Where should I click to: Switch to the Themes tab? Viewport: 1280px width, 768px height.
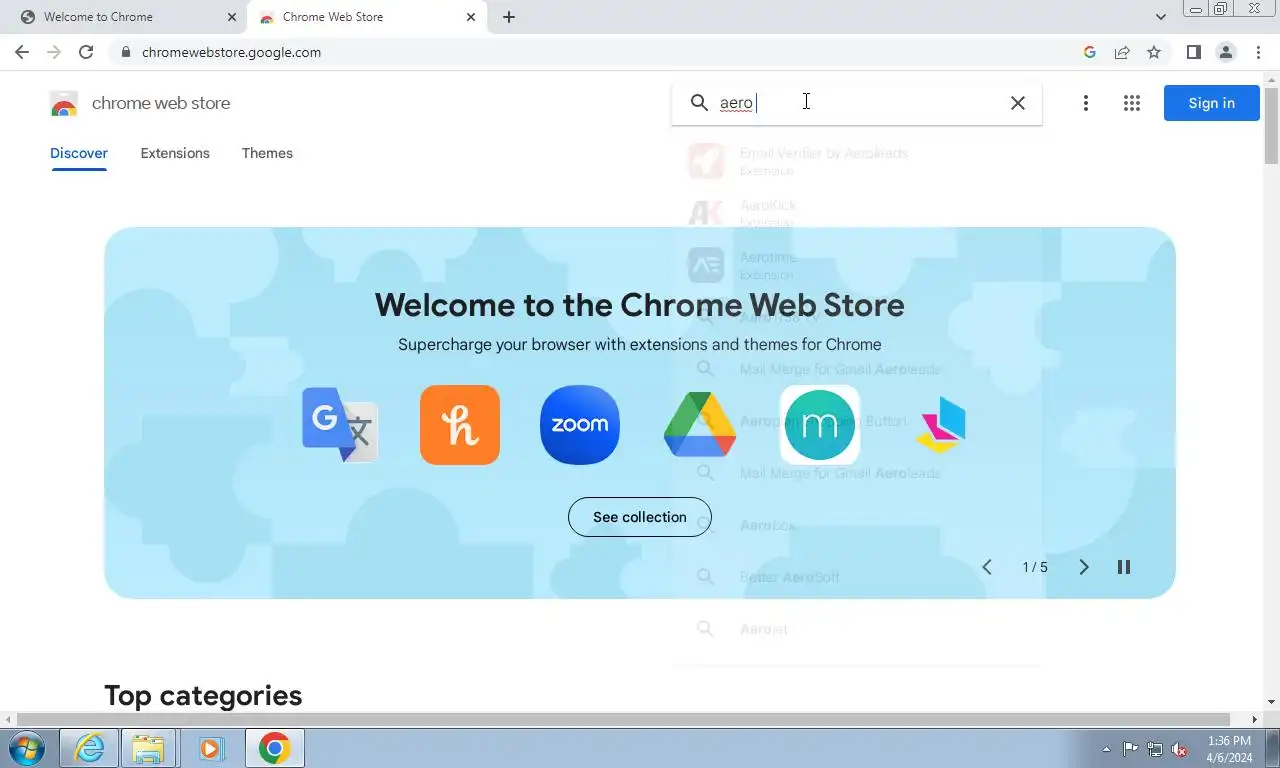click(267, 153)
